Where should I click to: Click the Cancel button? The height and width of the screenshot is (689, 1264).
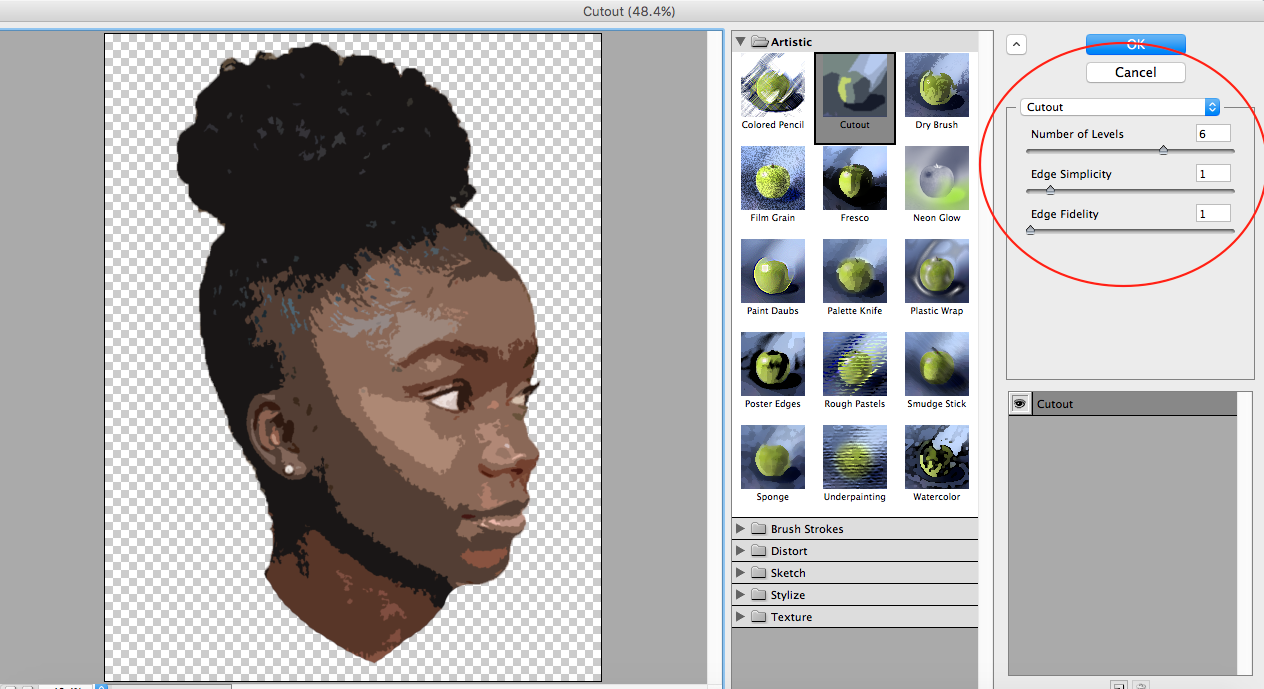tap(1135, 72)
